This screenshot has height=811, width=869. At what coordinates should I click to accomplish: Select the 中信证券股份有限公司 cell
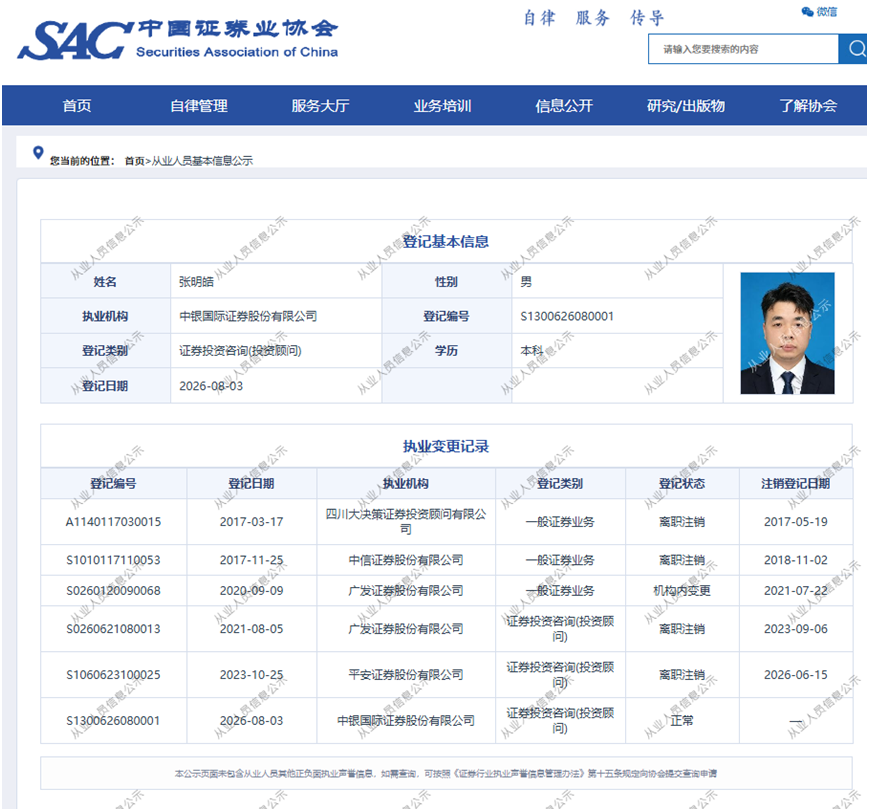click(x=406, y=560)
